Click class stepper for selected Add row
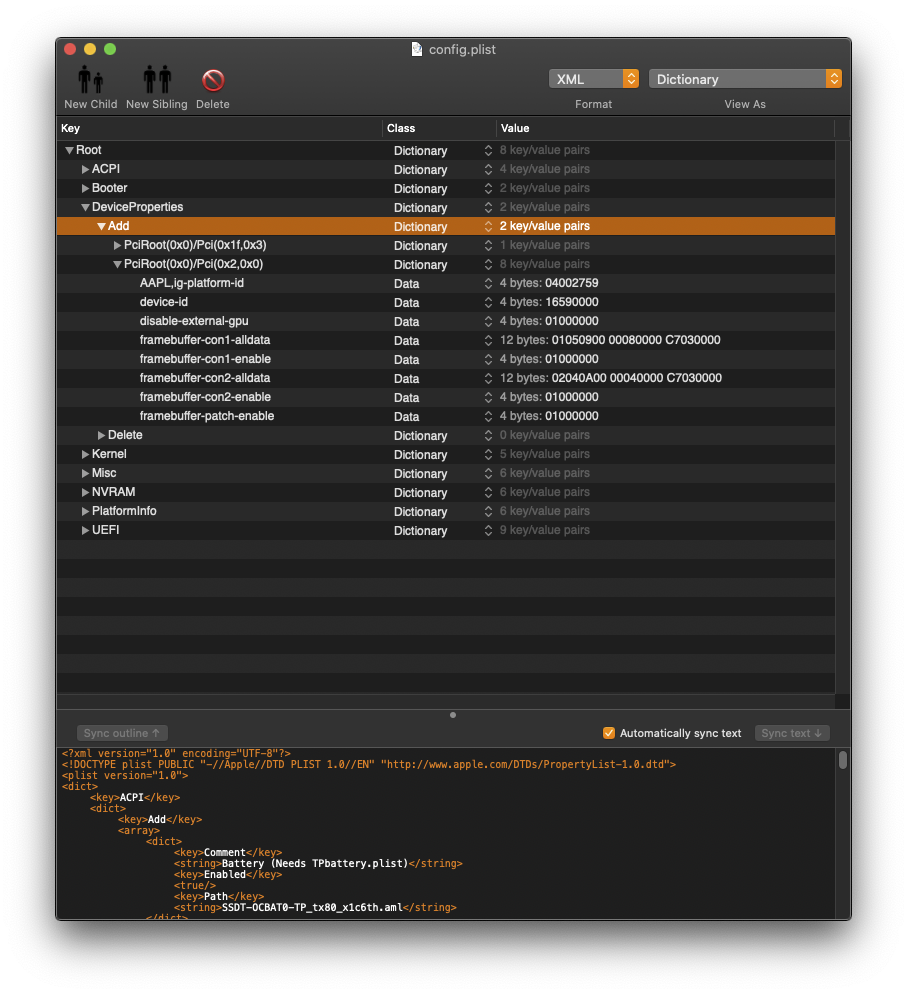Image resolution: width=907 pixels, height=994 pixels. (x=488, y=226)
